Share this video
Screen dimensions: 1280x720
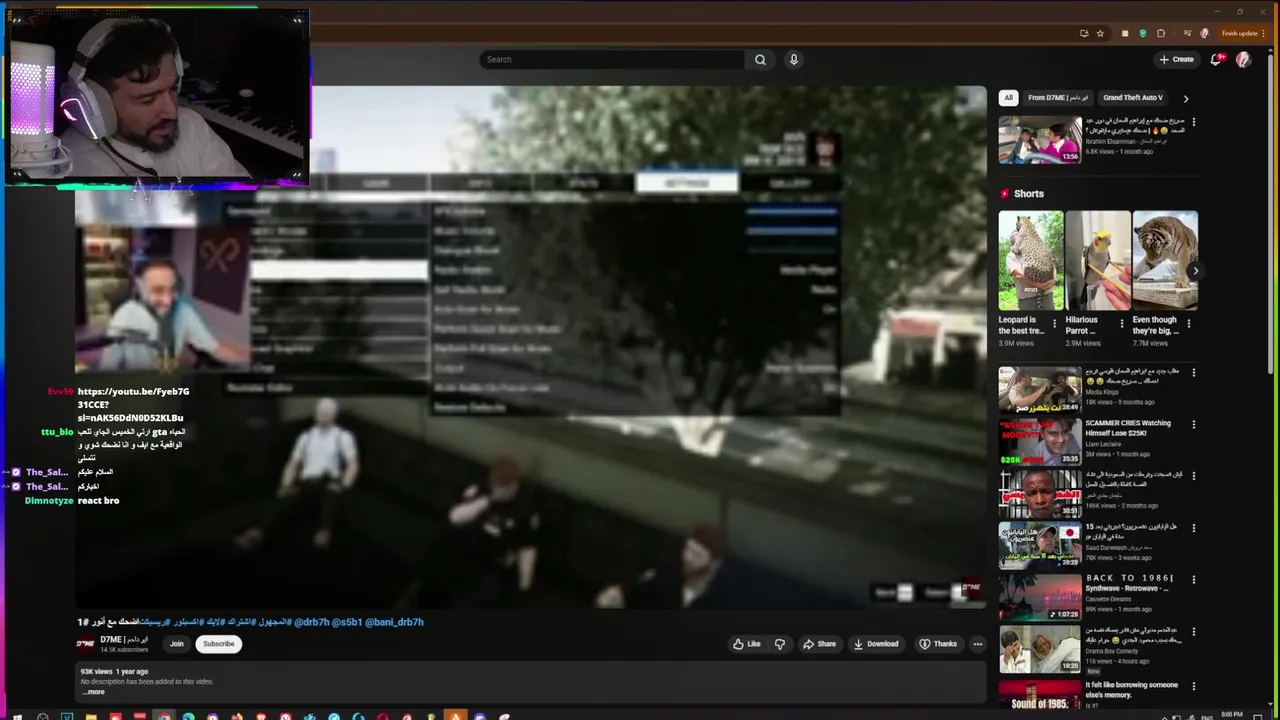click(x=819, y=644)
